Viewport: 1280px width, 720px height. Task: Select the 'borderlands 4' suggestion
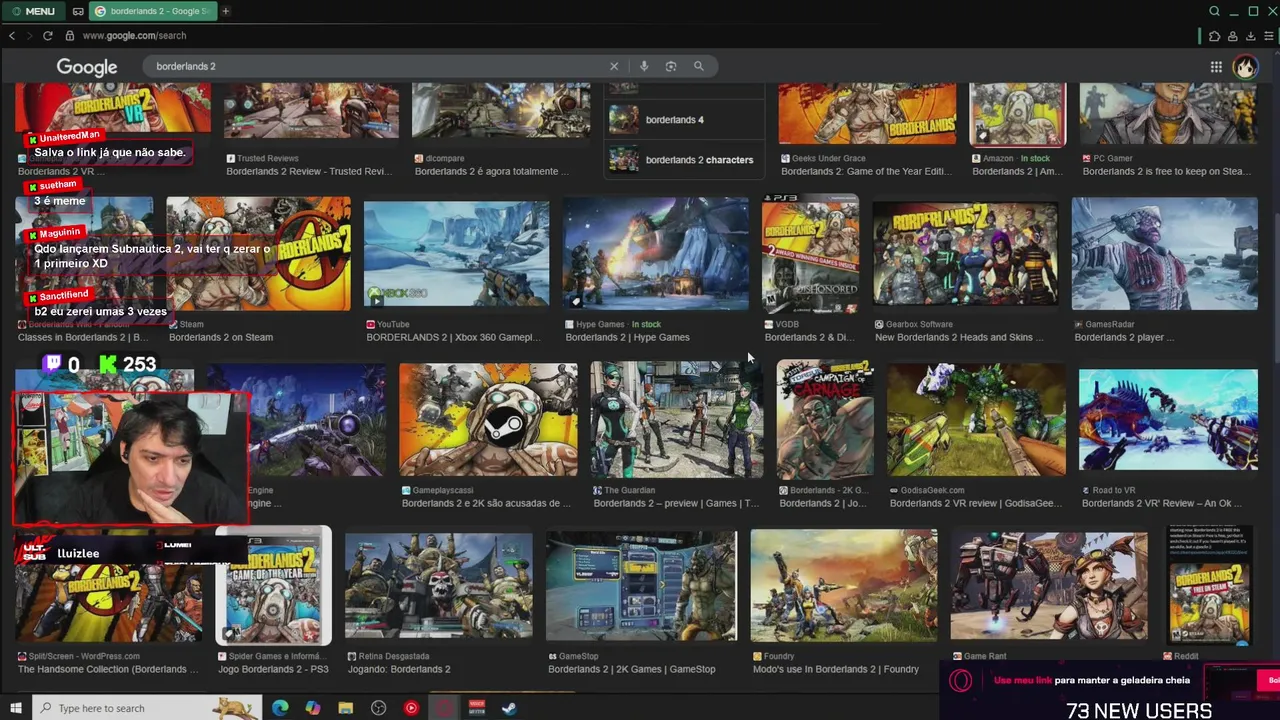(x=684, y=119)
